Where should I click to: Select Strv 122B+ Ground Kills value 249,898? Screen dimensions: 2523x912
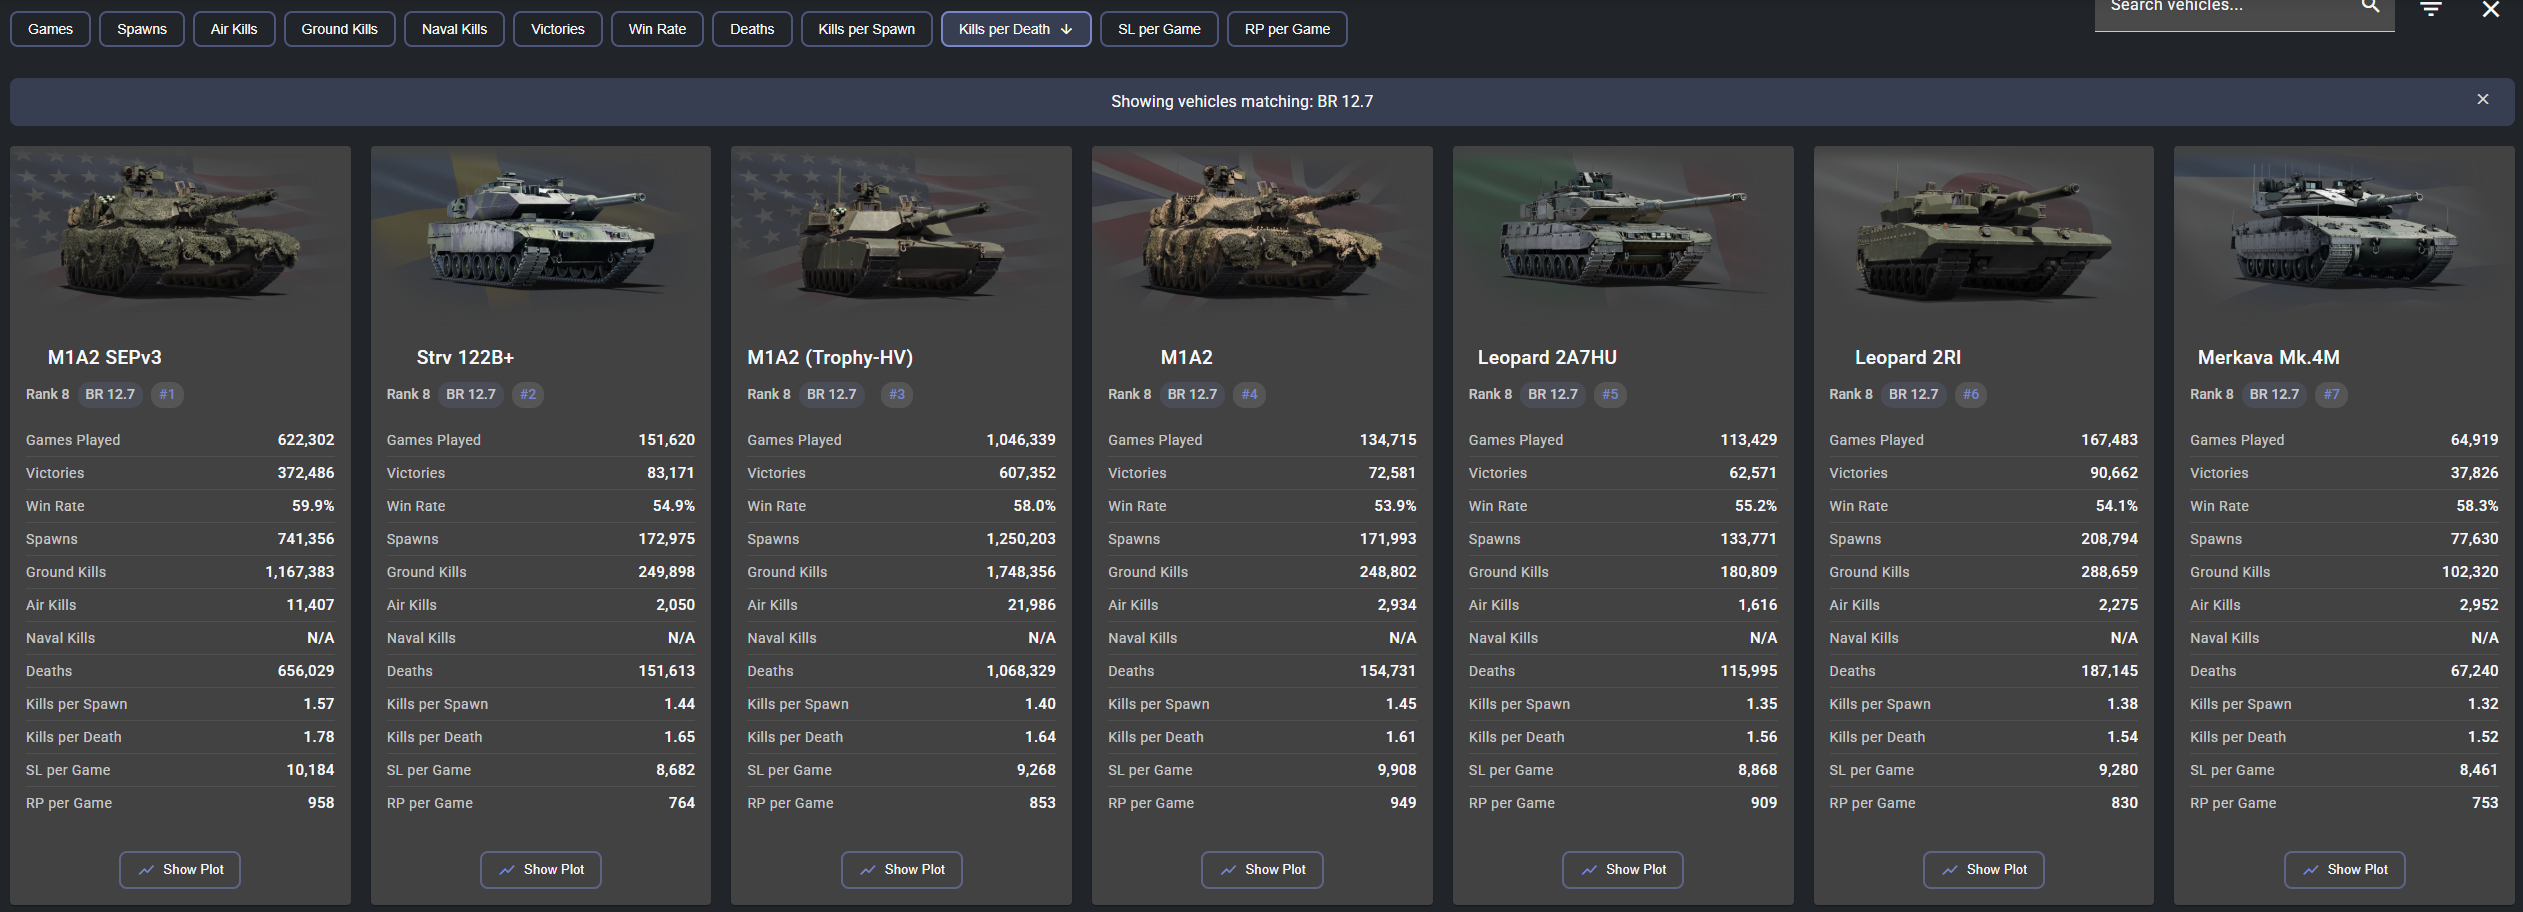coord(667,572)
